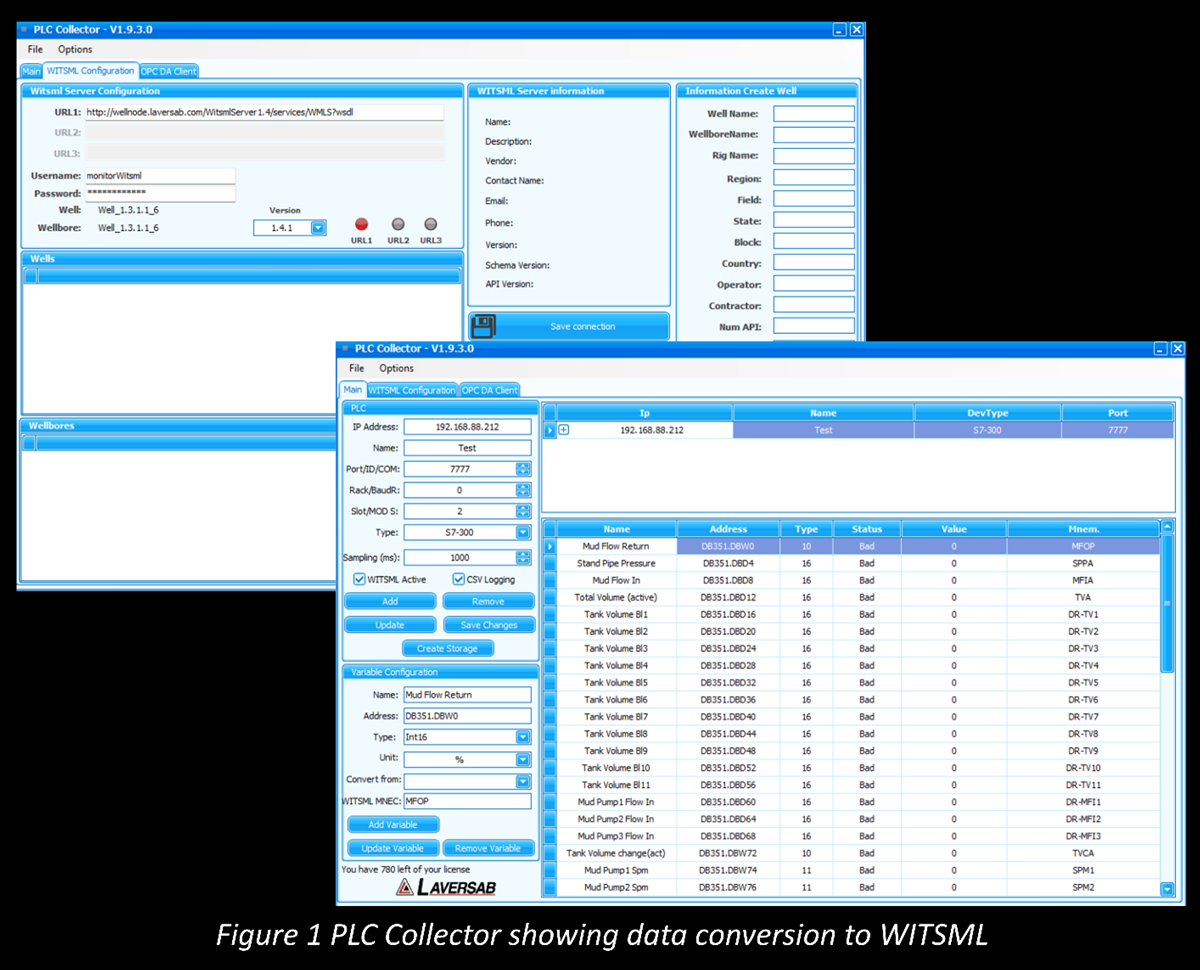Disable the CSV Logging checkbox

(x=459, y=579)
